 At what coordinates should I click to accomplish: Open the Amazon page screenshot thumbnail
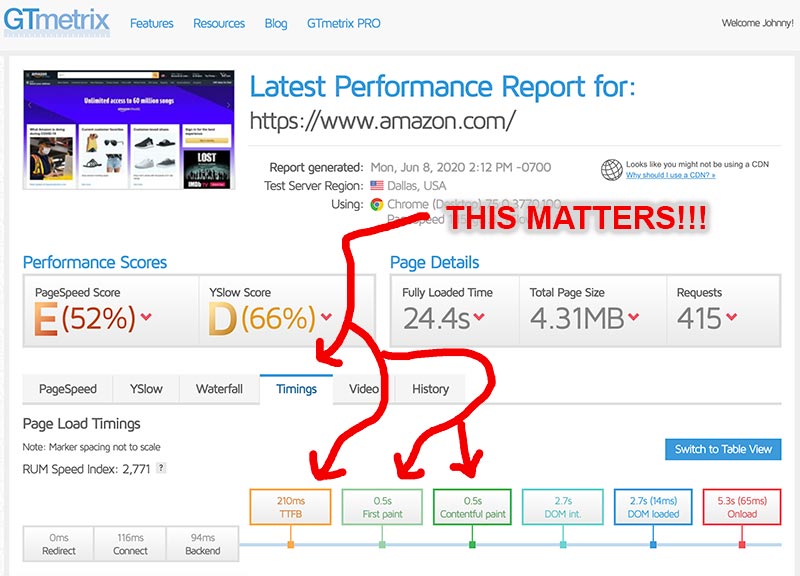(x=128, y=132)
